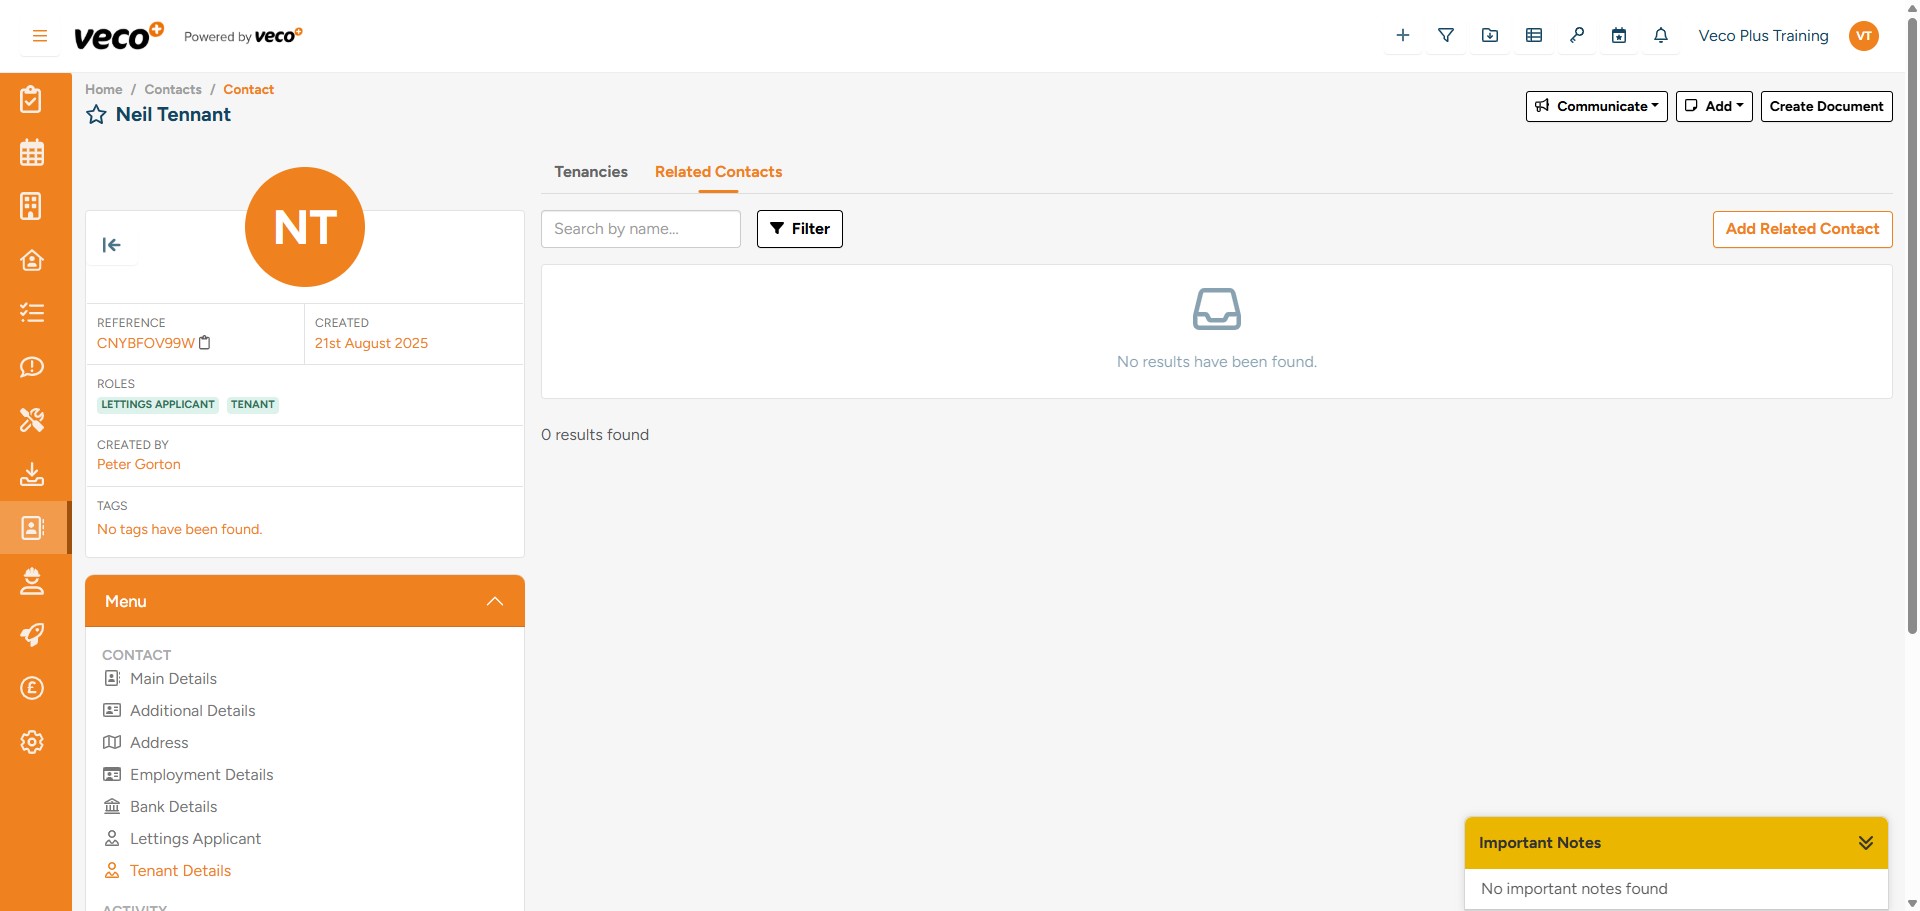The width and height of the screenshot is (1920, 911).
Task: Click the plus icon to add new record
Action: 1403,35
